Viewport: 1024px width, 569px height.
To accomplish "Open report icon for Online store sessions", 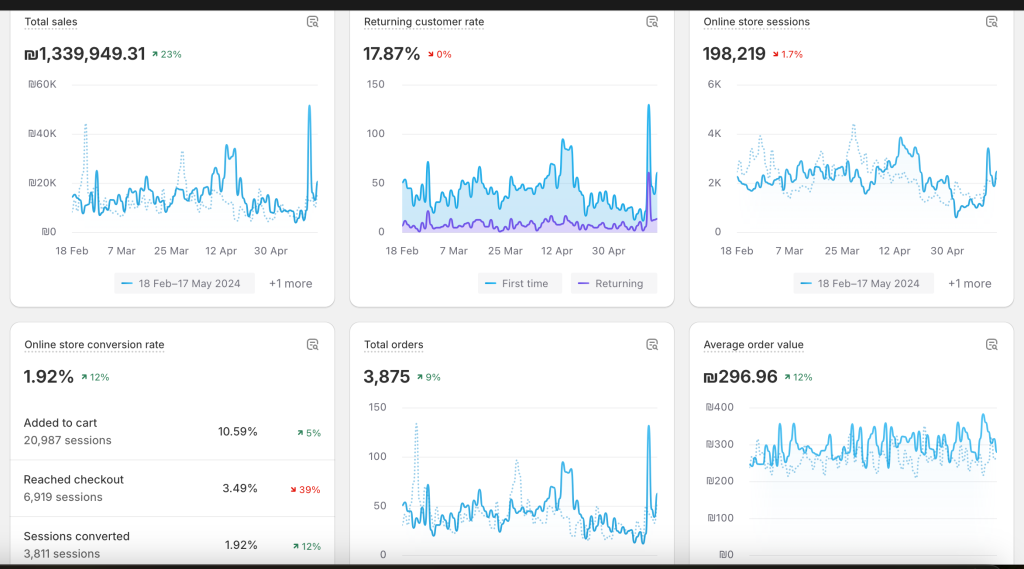I will tap(991, 22).
